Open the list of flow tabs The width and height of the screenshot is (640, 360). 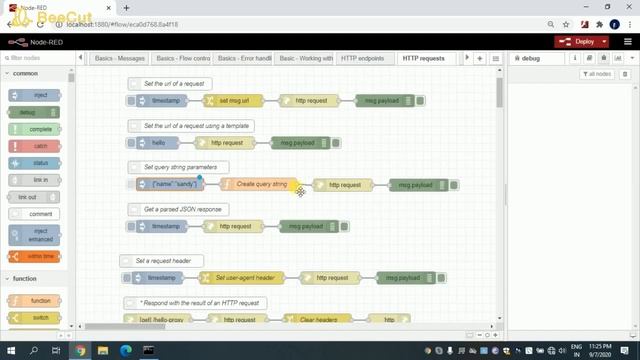point(496,58)
